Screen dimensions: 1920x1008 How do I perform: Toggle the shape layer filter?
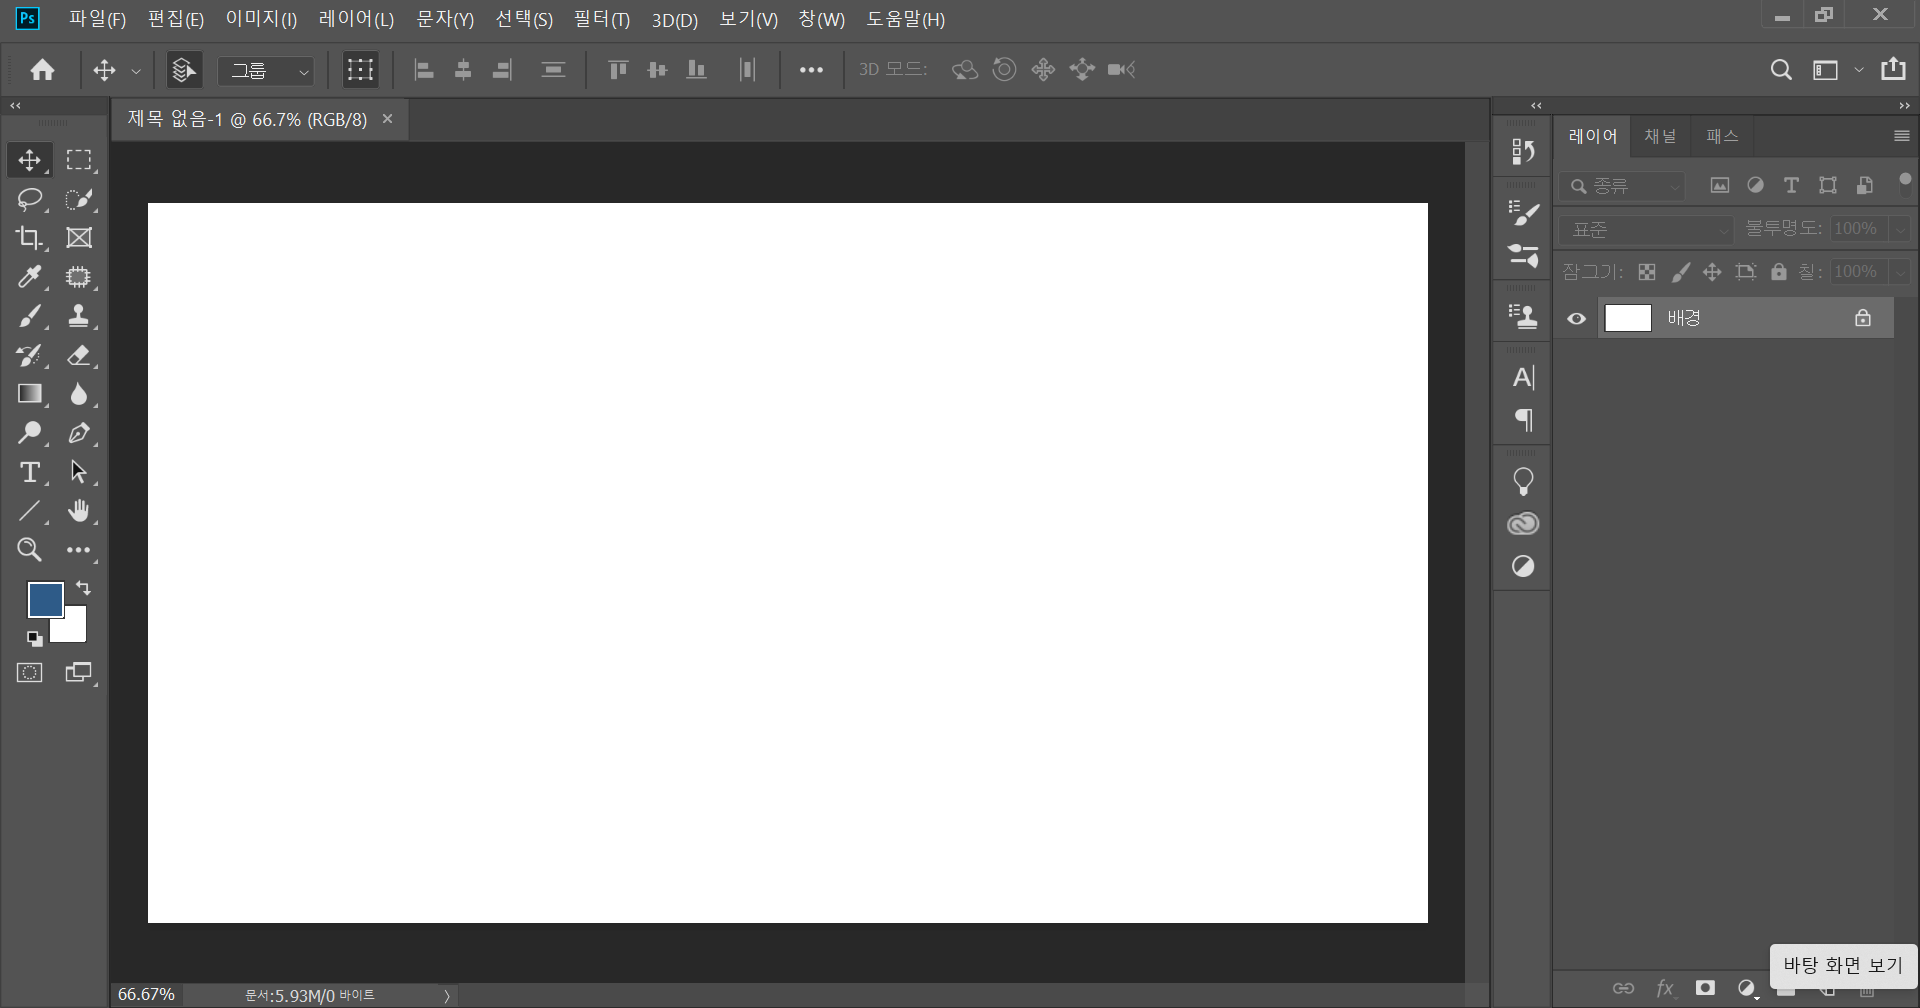point(1828,186)
